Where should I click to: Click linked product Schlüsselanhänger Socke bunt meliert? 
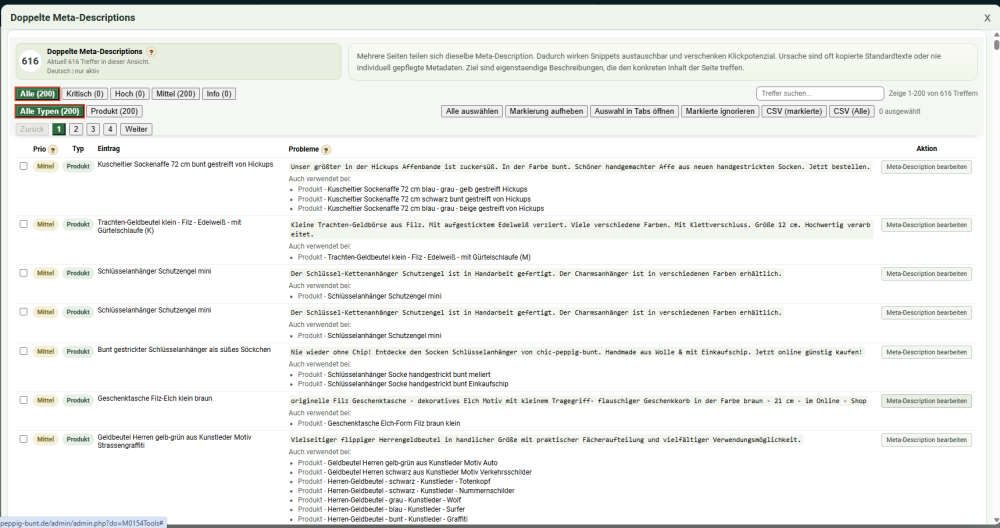[x=409, y=375]
